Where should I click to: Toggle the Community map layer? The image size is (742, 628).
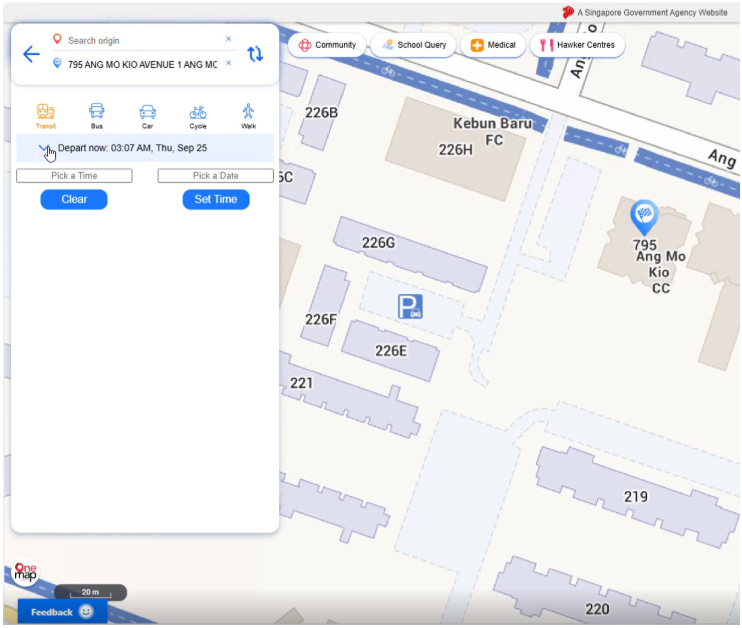(327, 45)
